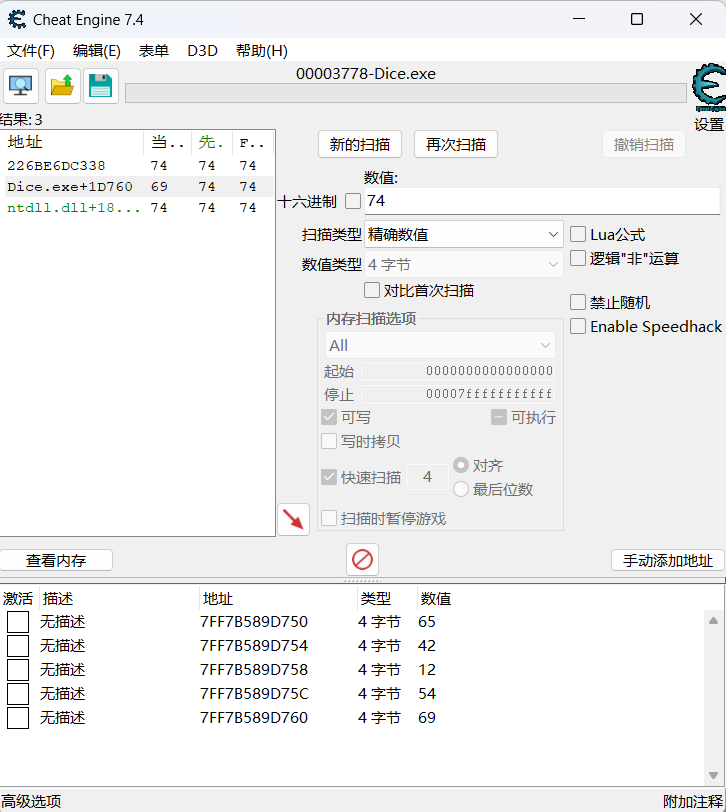
Task: Click the address list scrollbar down arrow
Action: coord(714,775)
